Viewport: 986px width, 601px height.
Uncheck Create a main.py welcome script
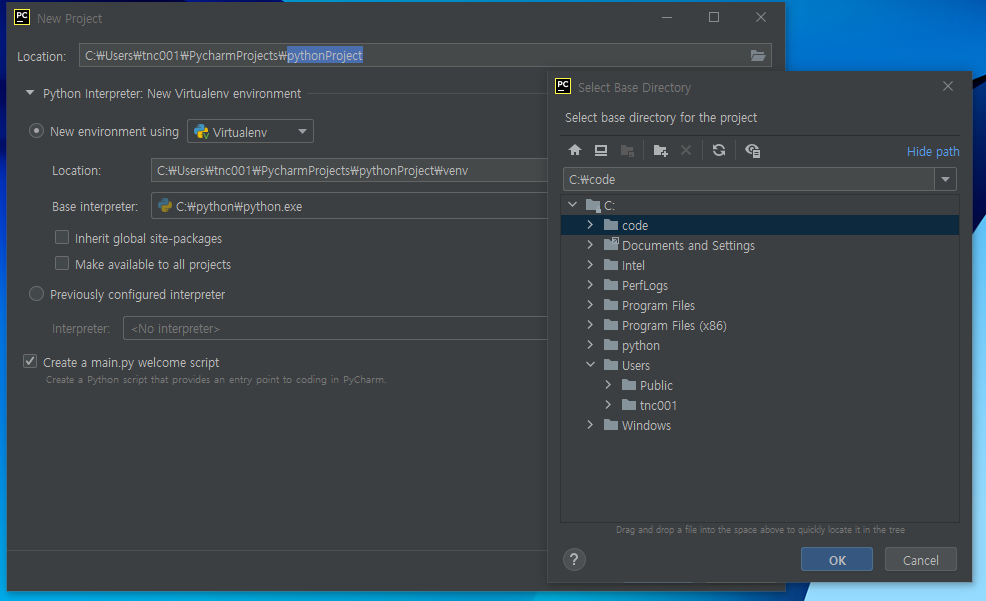tap(30, 361)
